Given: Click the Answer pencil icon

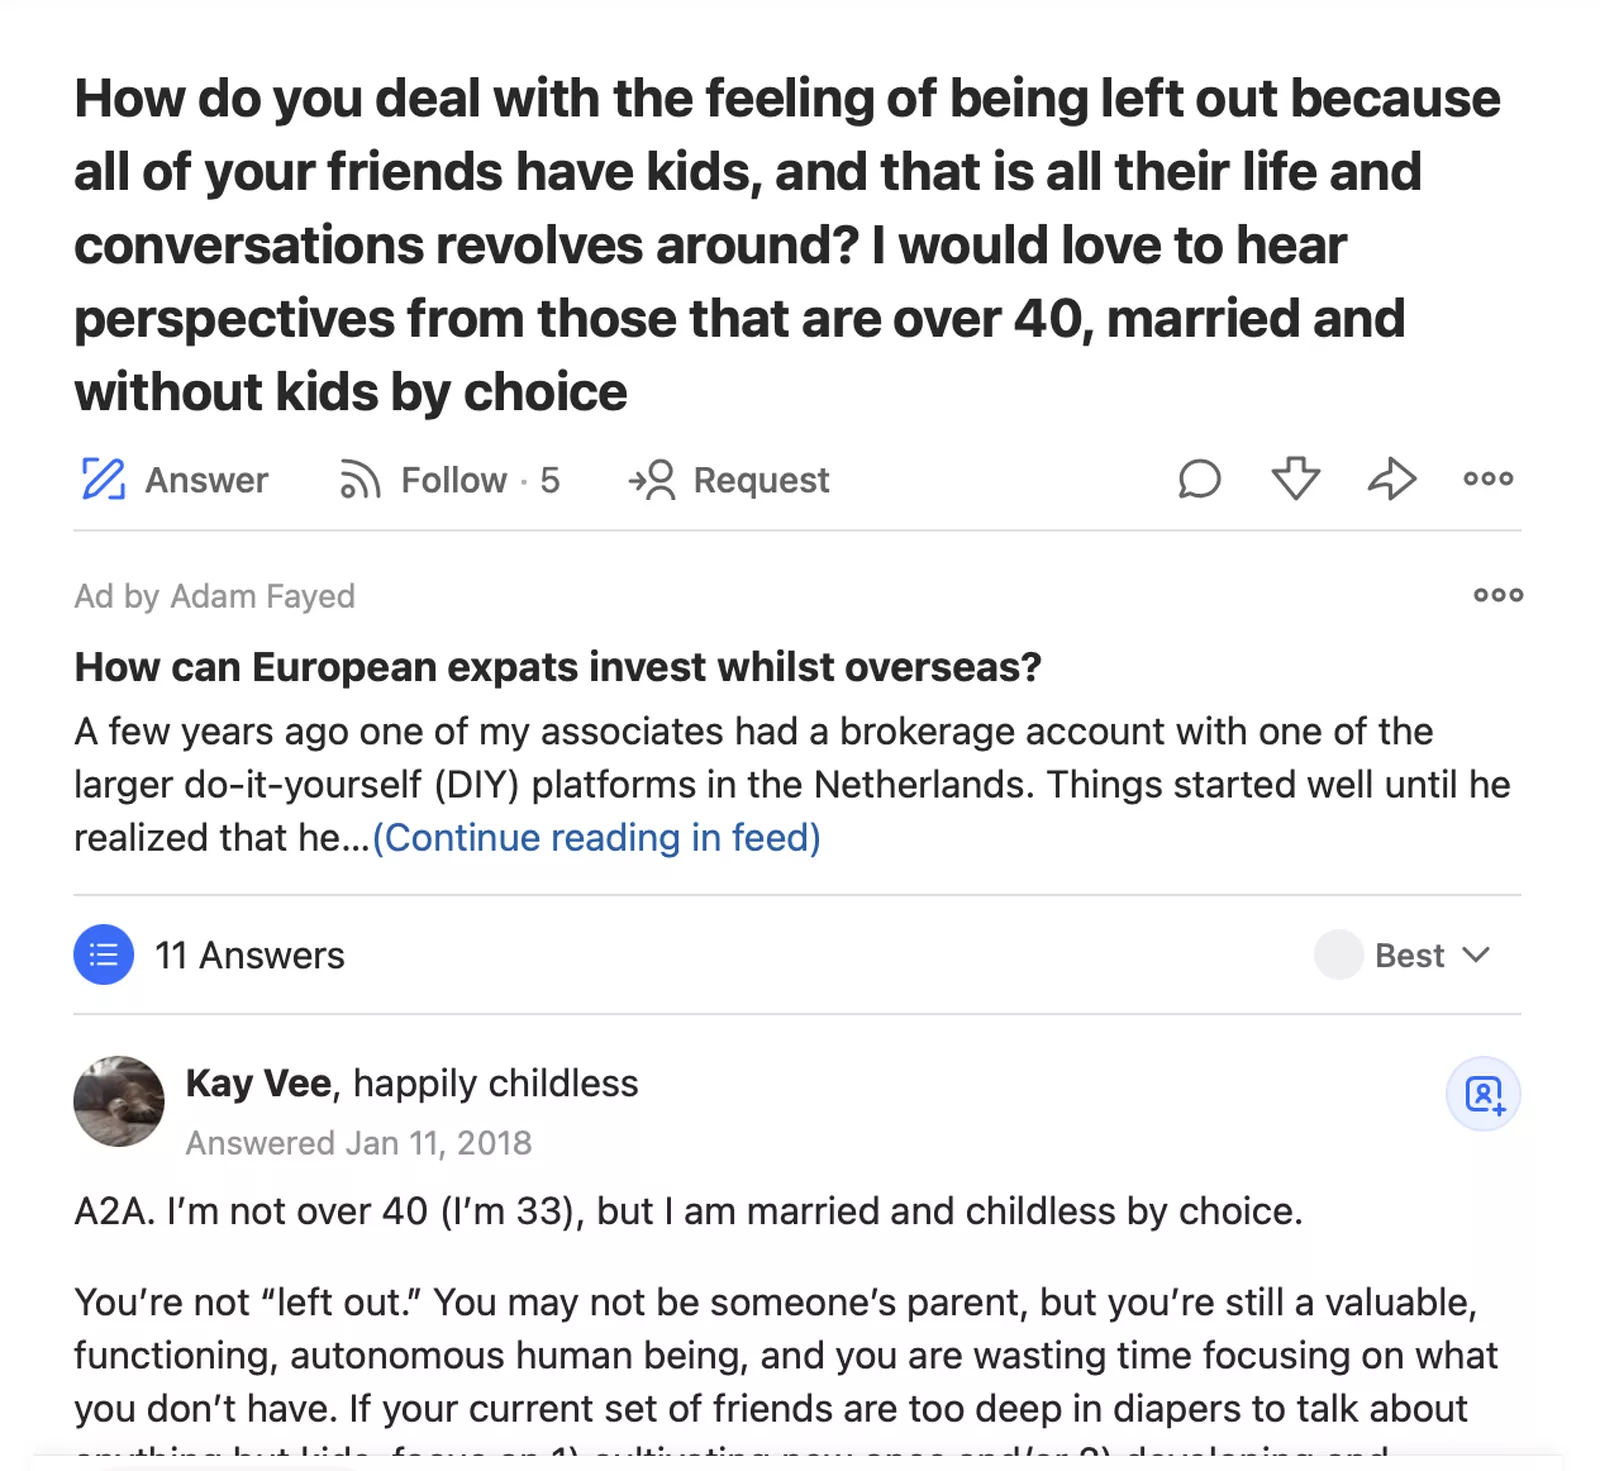Looking at the screenshot, I should tap(103, 479).
